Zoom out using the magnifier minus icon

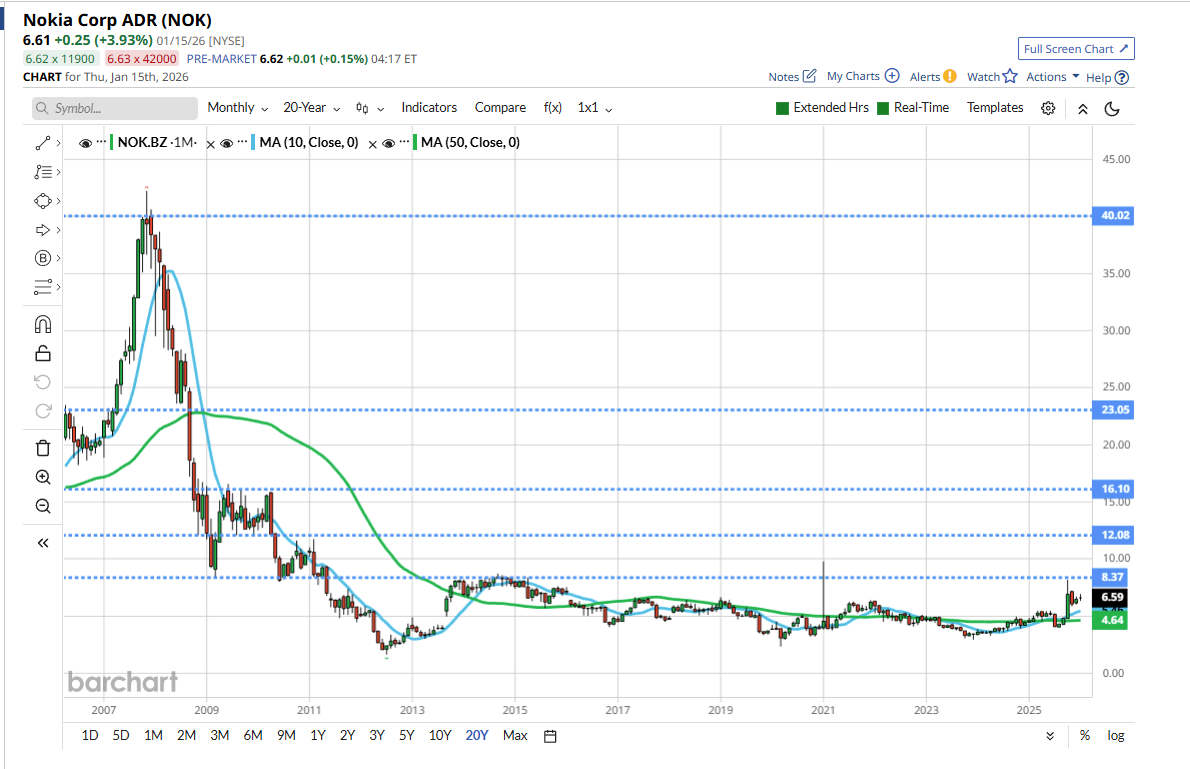point(42,506)
